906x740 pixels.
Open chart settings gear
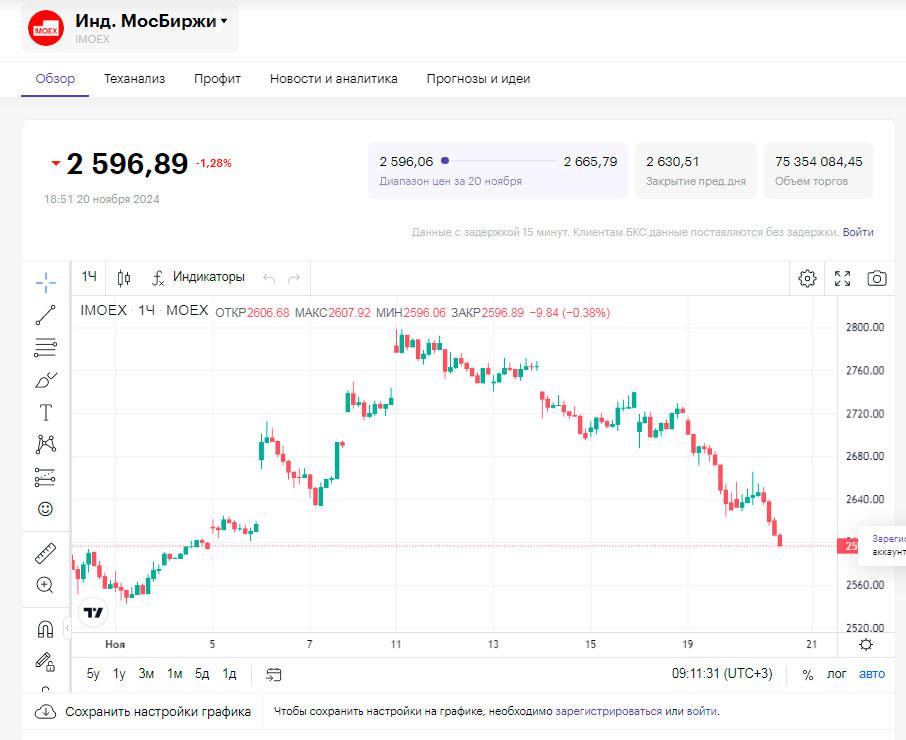coord(807,278)
